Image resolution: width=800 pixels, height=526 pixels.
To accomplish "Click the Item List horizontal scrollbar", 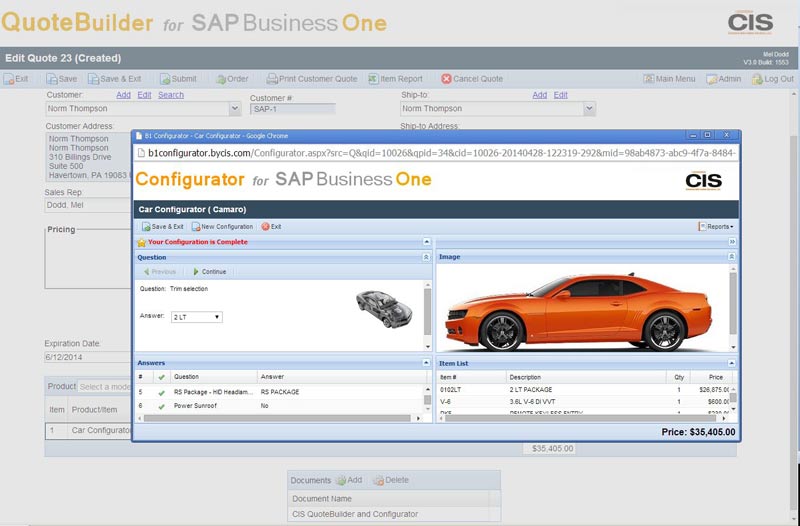I will (x=581, y=418).
